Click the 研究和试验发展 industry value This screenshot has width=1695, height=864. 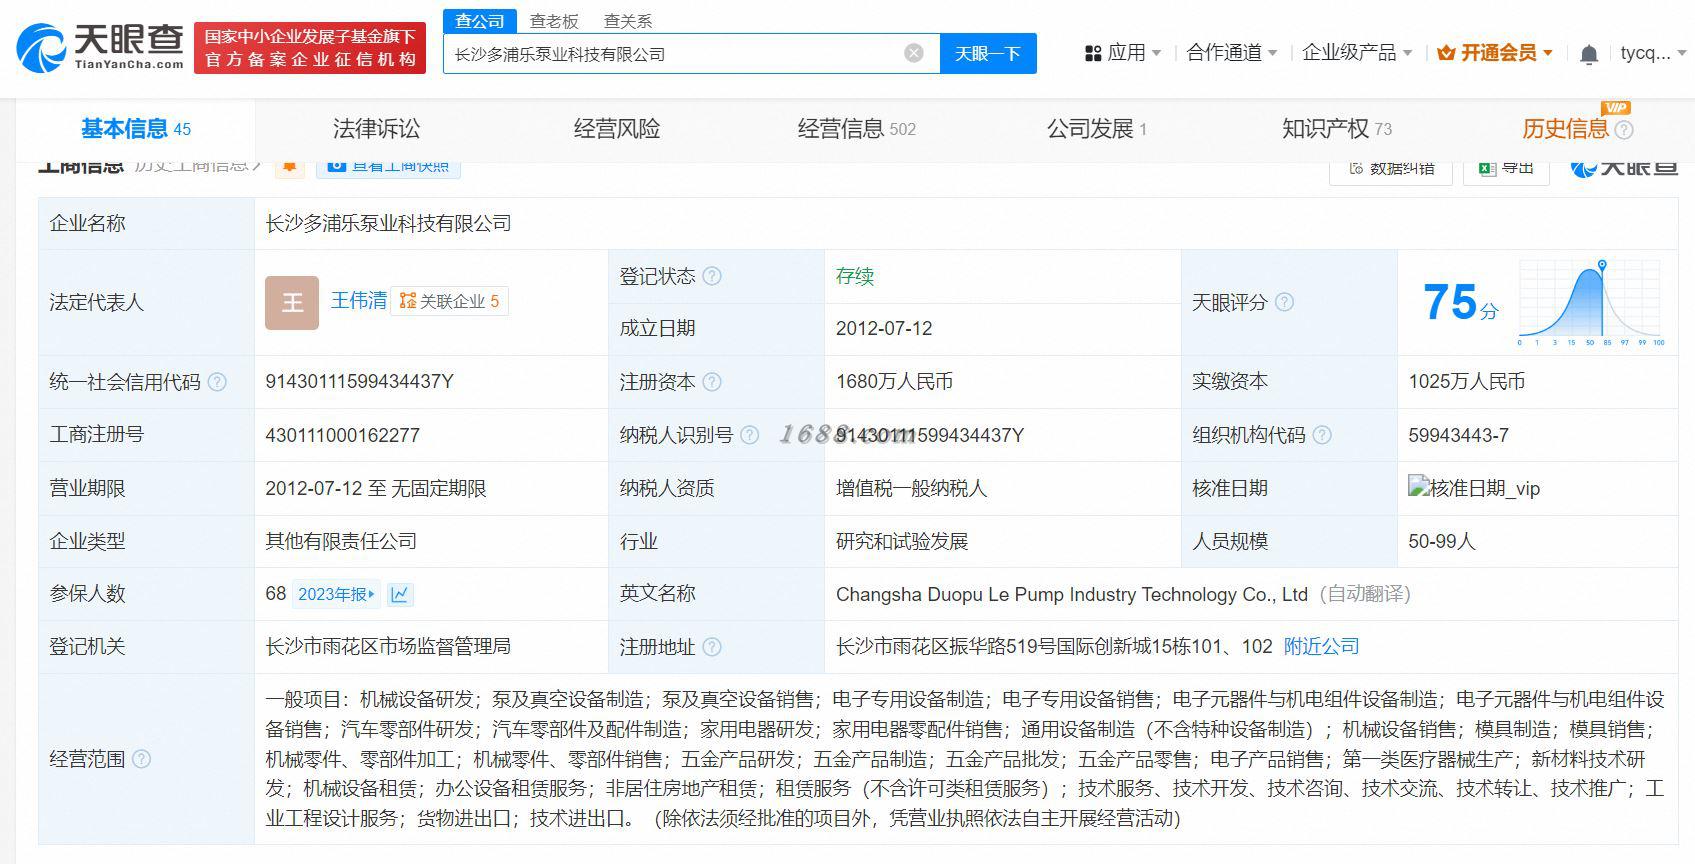[x=902, y=541]
